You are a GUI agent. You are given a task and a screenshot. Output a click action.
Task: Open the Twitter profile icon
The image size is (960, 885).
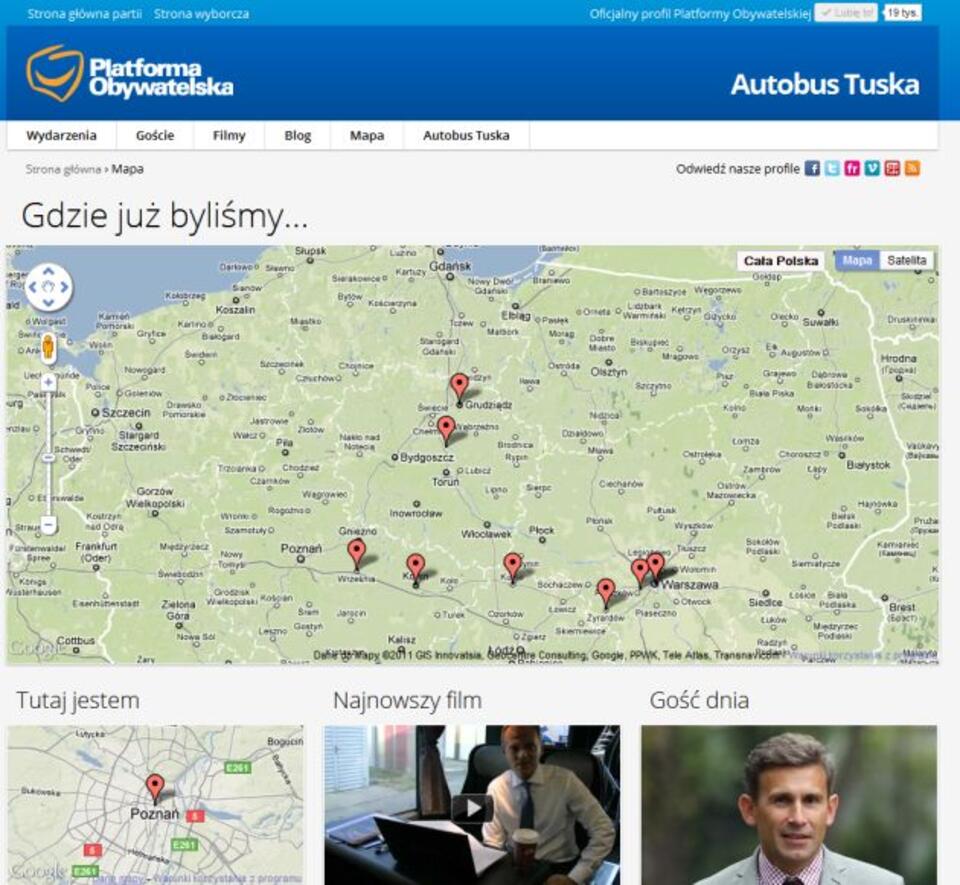[x=832, y=168]
